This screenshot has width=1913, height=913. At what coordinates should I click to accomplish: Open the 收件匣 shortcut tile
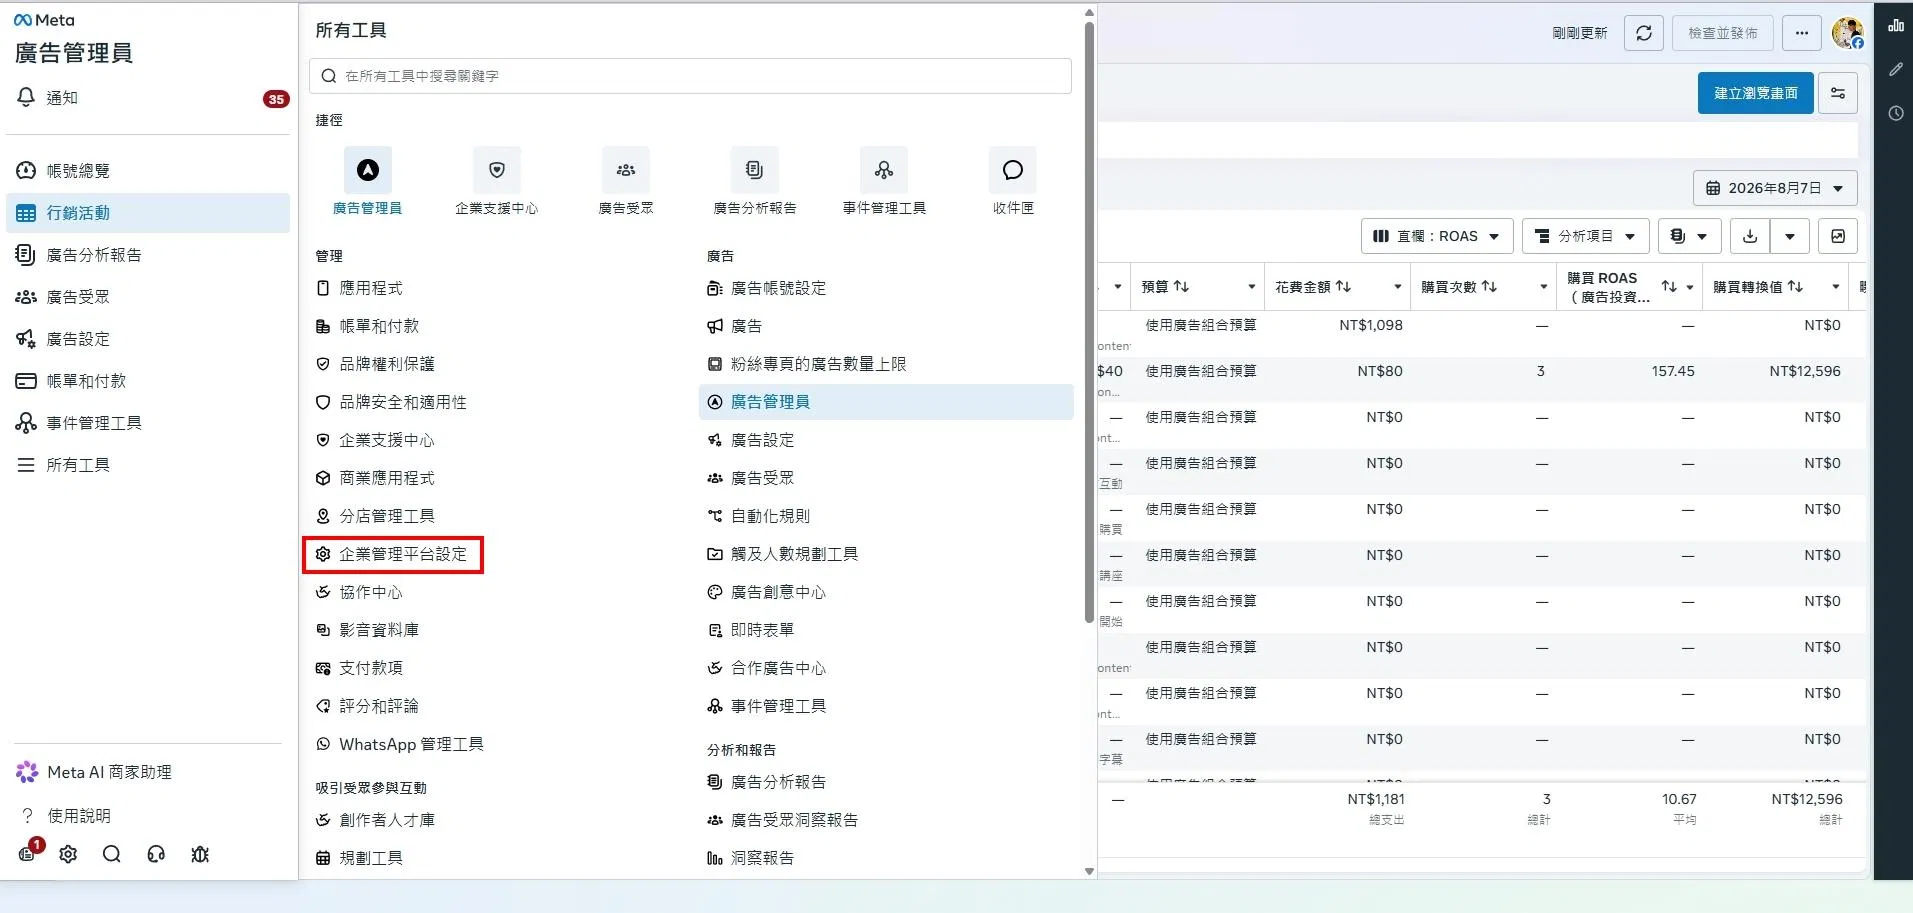coord(1013,181)
